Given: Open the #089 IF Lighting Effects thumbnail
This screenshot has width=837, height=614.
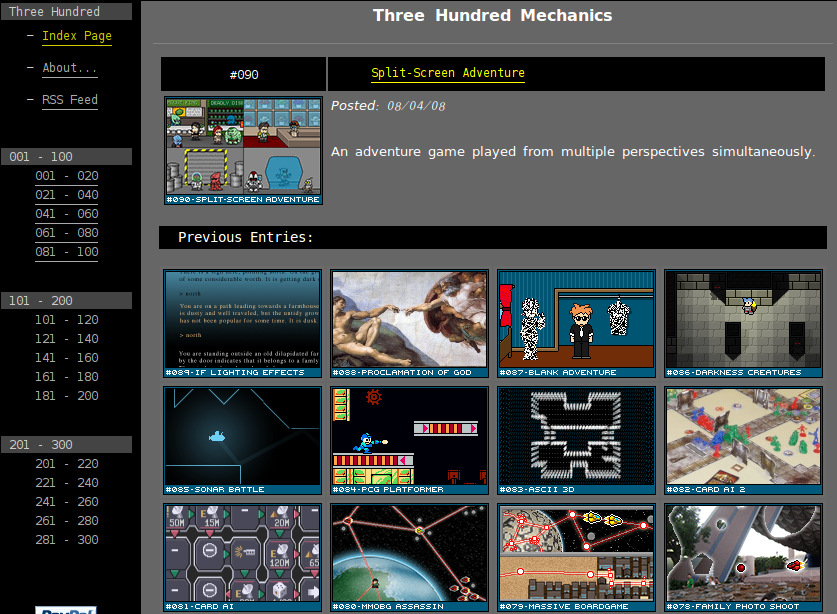Looking at the screenshot, I should point(242,324).
